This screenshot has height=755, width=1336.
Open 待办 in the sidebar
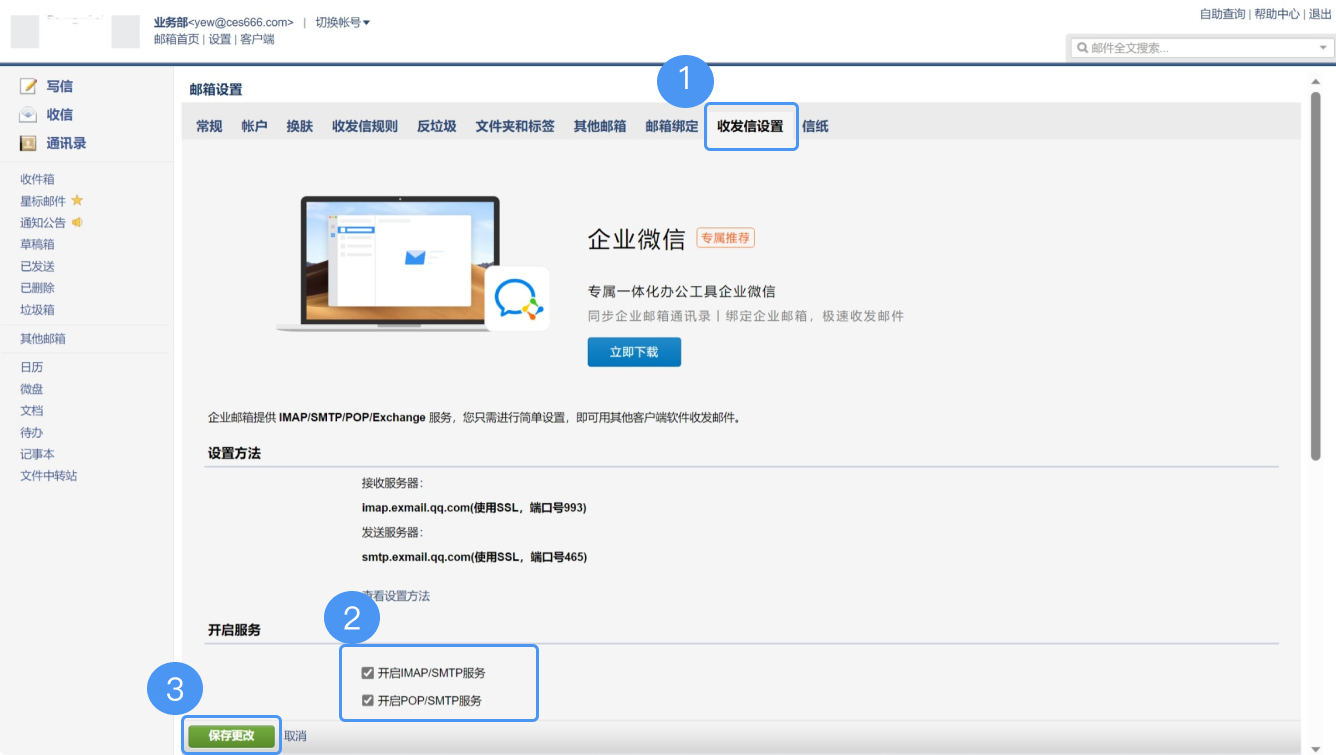tap(32, 433)
